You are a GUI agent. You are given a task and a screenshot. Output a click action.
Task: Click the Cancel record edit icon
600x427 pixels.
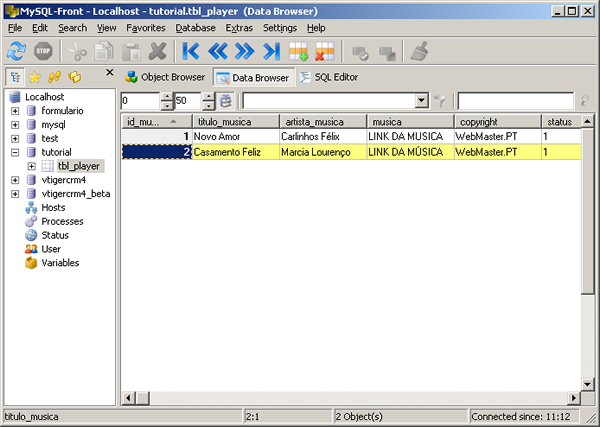click(387, 53)
